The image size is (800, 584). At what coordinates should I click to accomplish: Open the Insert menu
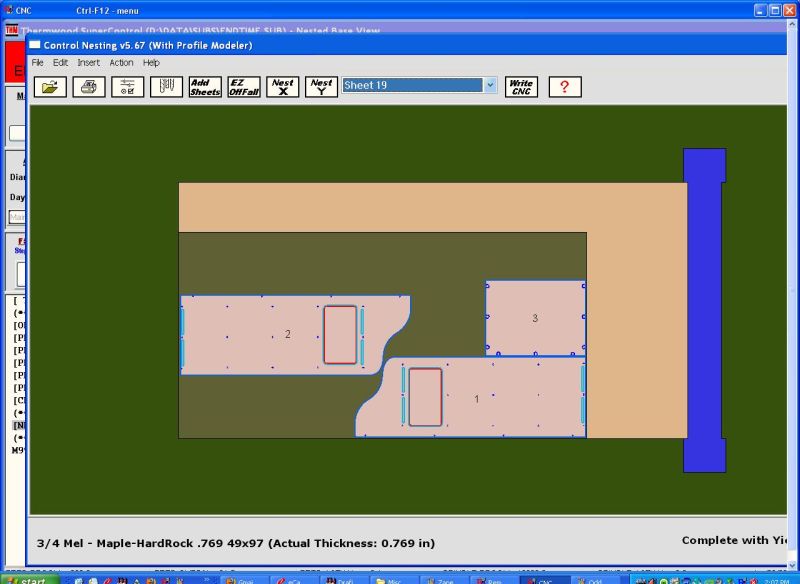[x=89, y=63]
